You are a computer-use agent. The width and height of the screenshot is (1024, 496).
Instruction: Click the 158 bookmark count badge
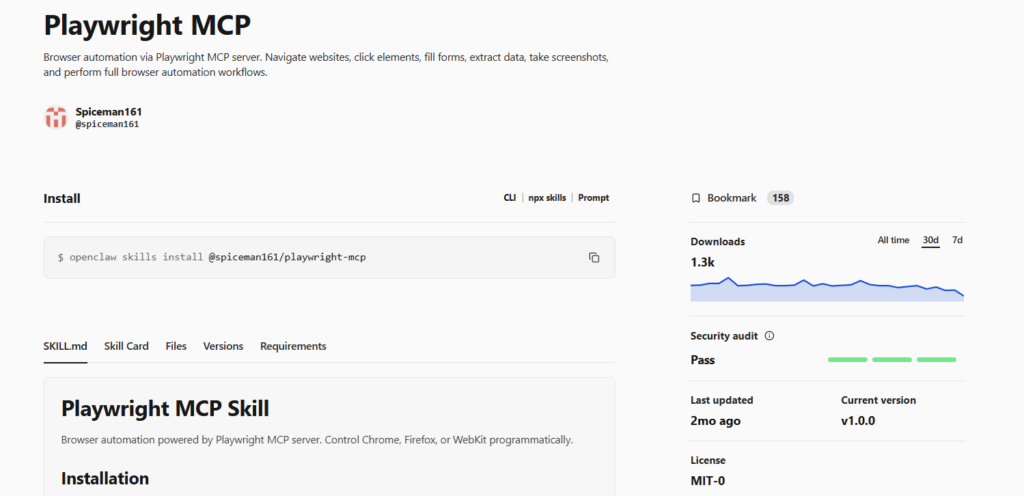[780, 198]
